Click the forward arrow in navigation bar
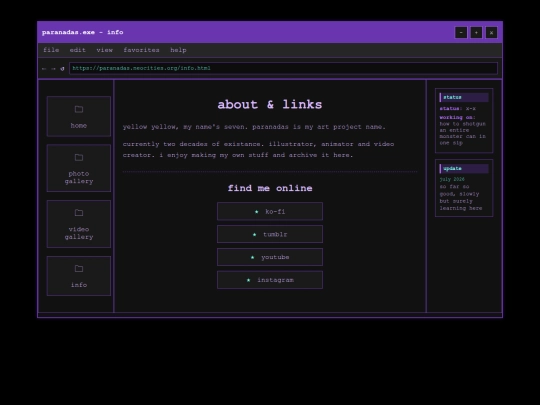 point(53,69)
